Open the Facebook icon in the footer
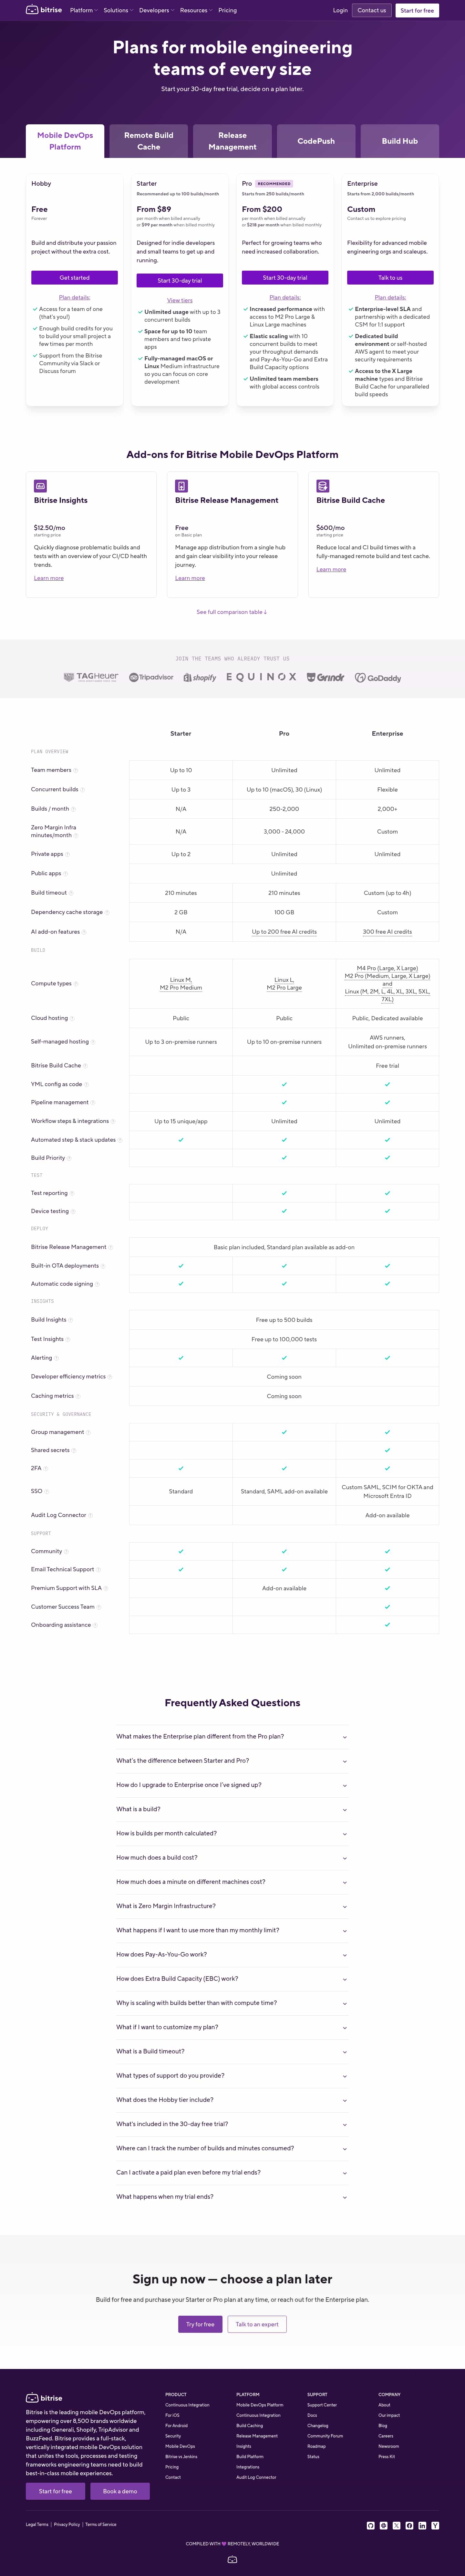Image resolution: width=465 pixels, height=2576 pixels. click(409, 2526)
